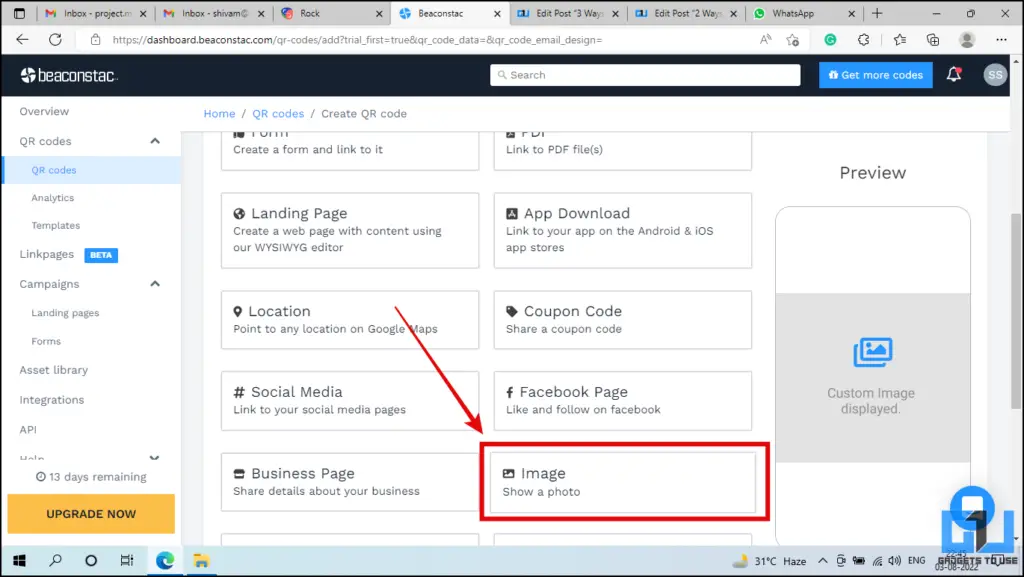1024x577 pixels.
Task: Click the UPGRADE NOW button
Action: pyautogui.click(x=91, y=514)
